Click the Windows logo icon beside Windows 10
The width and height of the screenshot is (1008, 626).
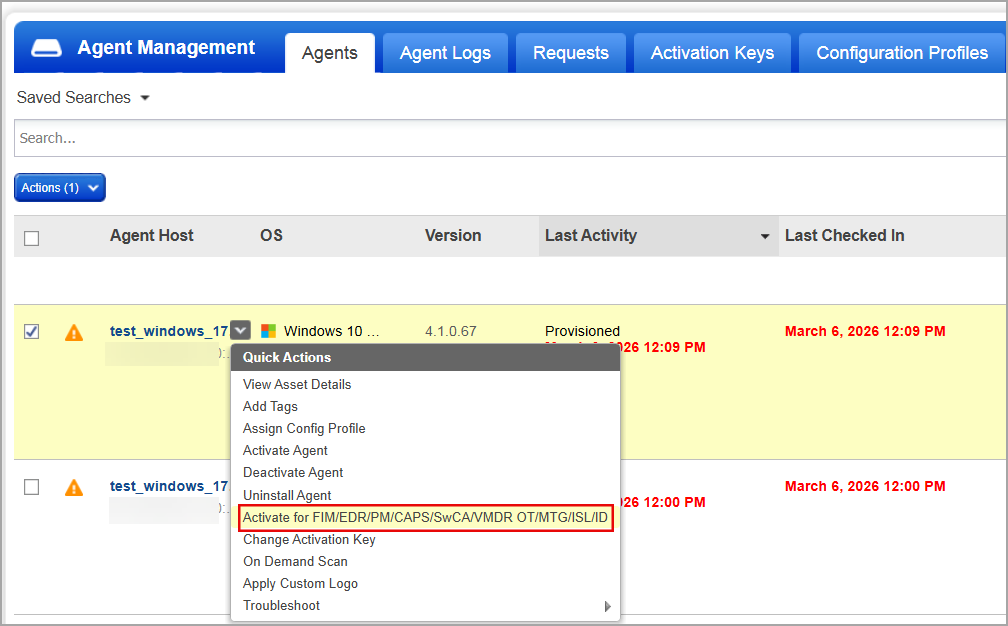pyautogui.click(x=268, y=331)
